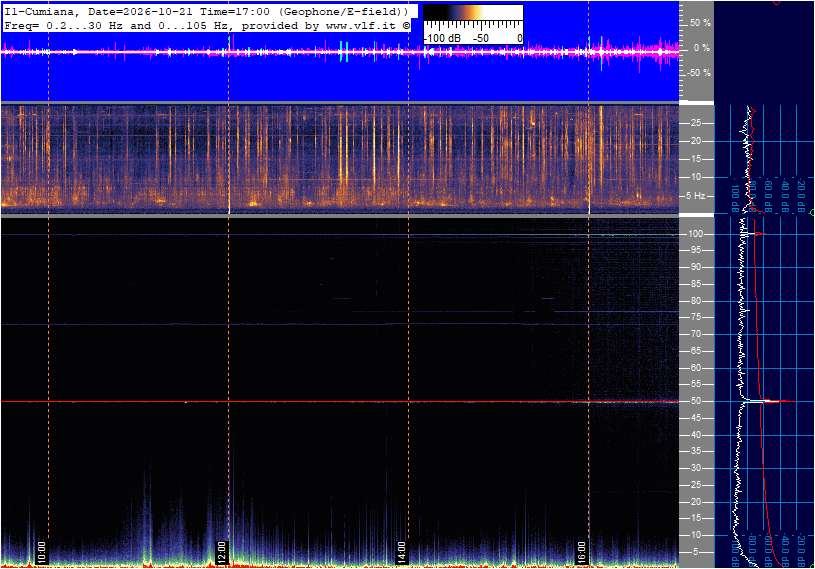Screen dimensions: 815x569
Task: Click the red 50 Hz line in the E-field spectrogram
Action: 340,402
